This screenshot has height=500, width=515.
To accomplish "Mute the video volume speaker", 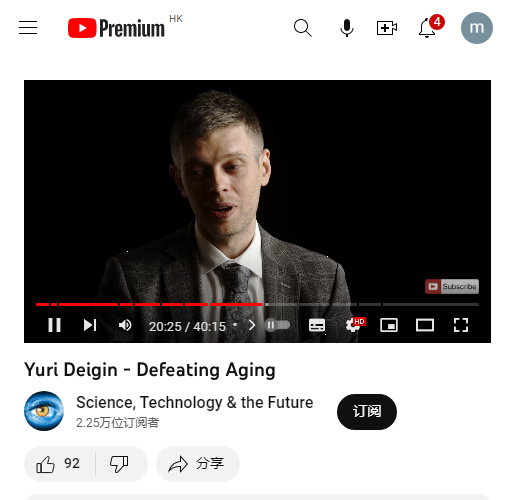I will pyautogui.click(x=125, y=325).
